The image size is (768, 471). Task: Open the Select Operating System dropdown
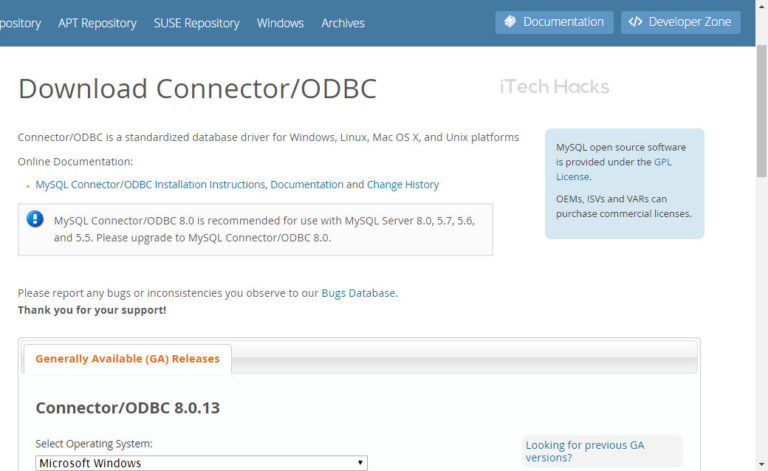point(201,463)
